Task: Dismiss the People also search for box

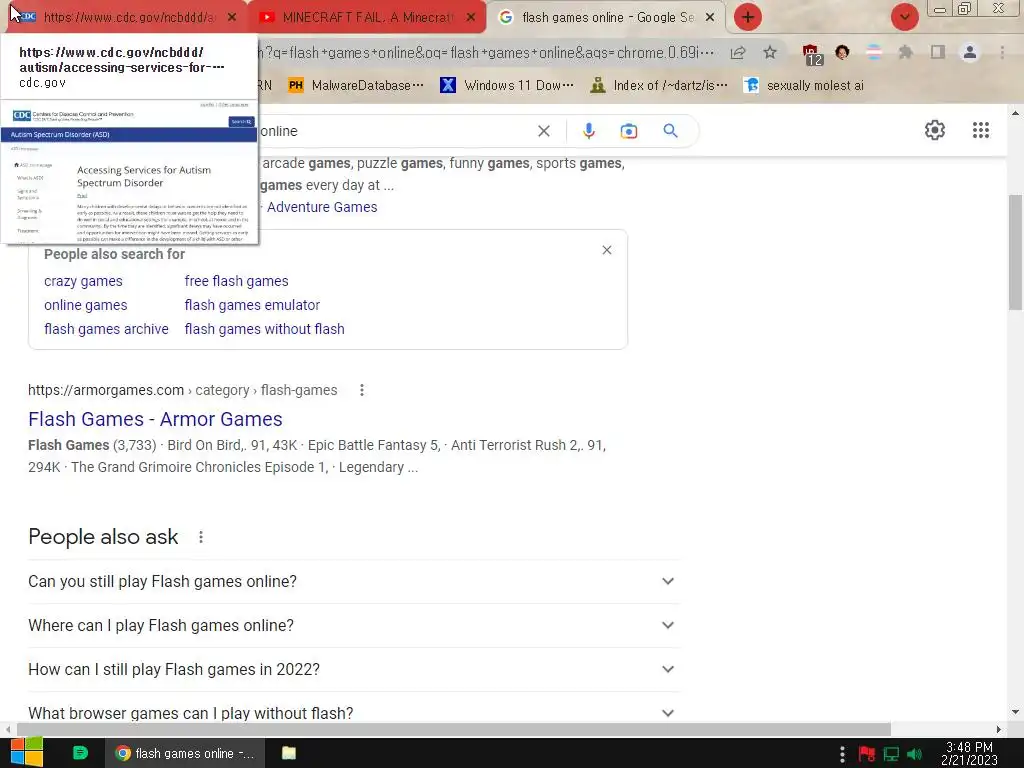Action: (607, 250)
